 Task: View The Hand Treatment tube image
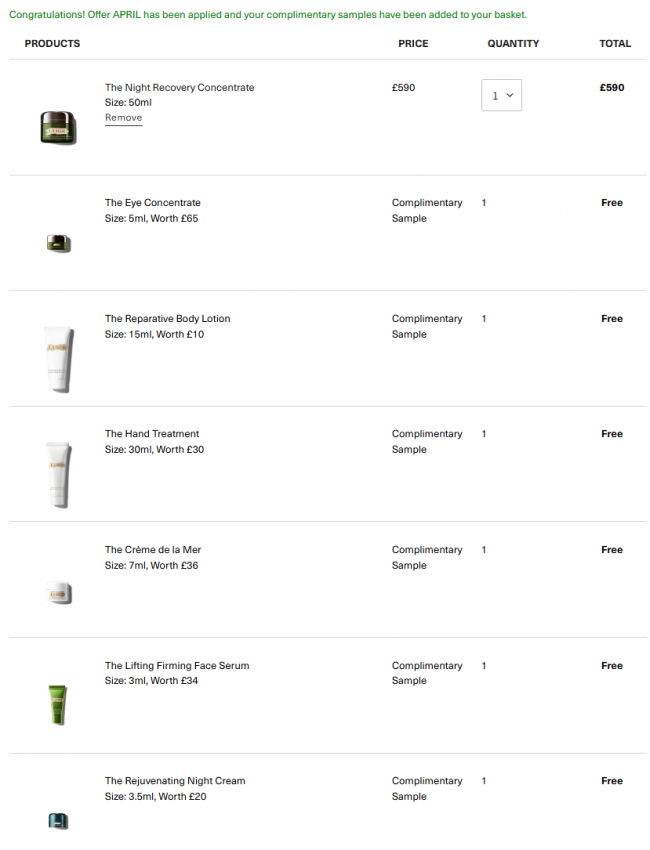[59, 474]
